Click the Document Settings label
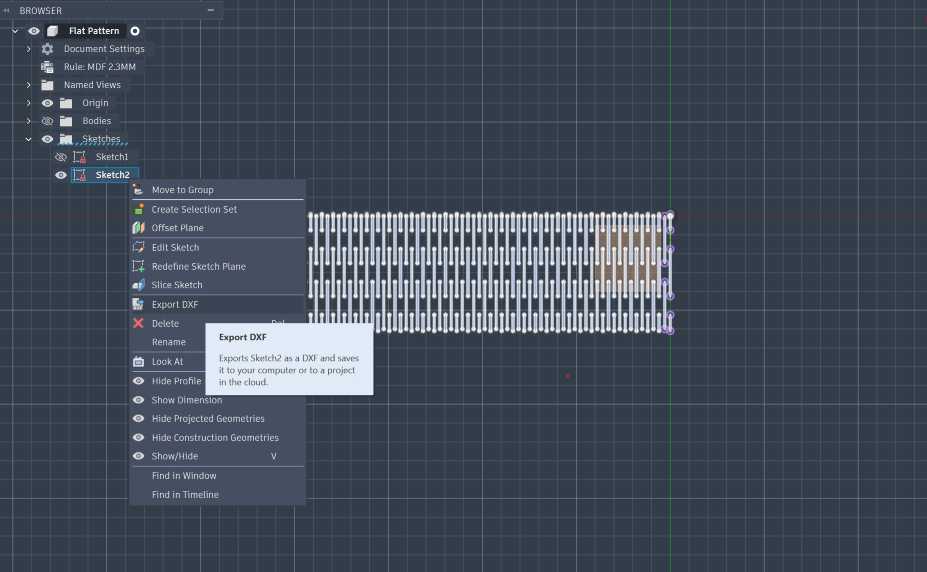The image size is (927, 572). pyautogui.click(x=104, y=49)
